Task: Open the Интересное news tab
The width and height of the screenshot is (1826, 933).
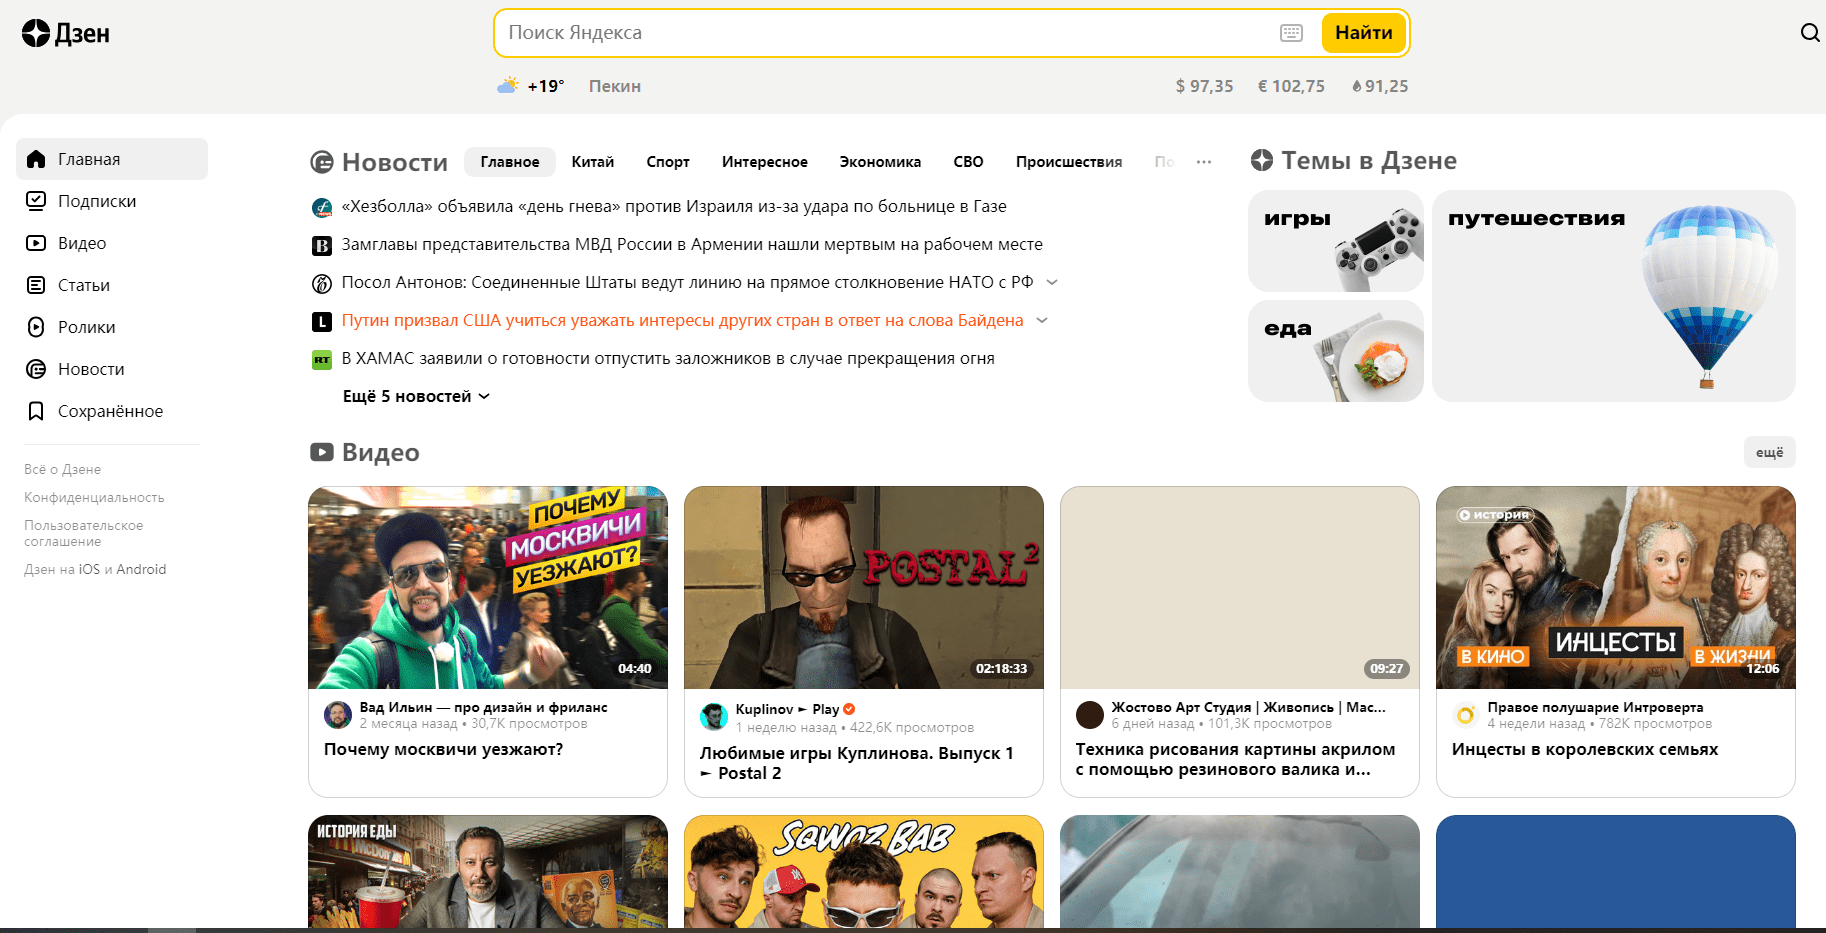Action: pyautogui.click(x=765, y=161)
